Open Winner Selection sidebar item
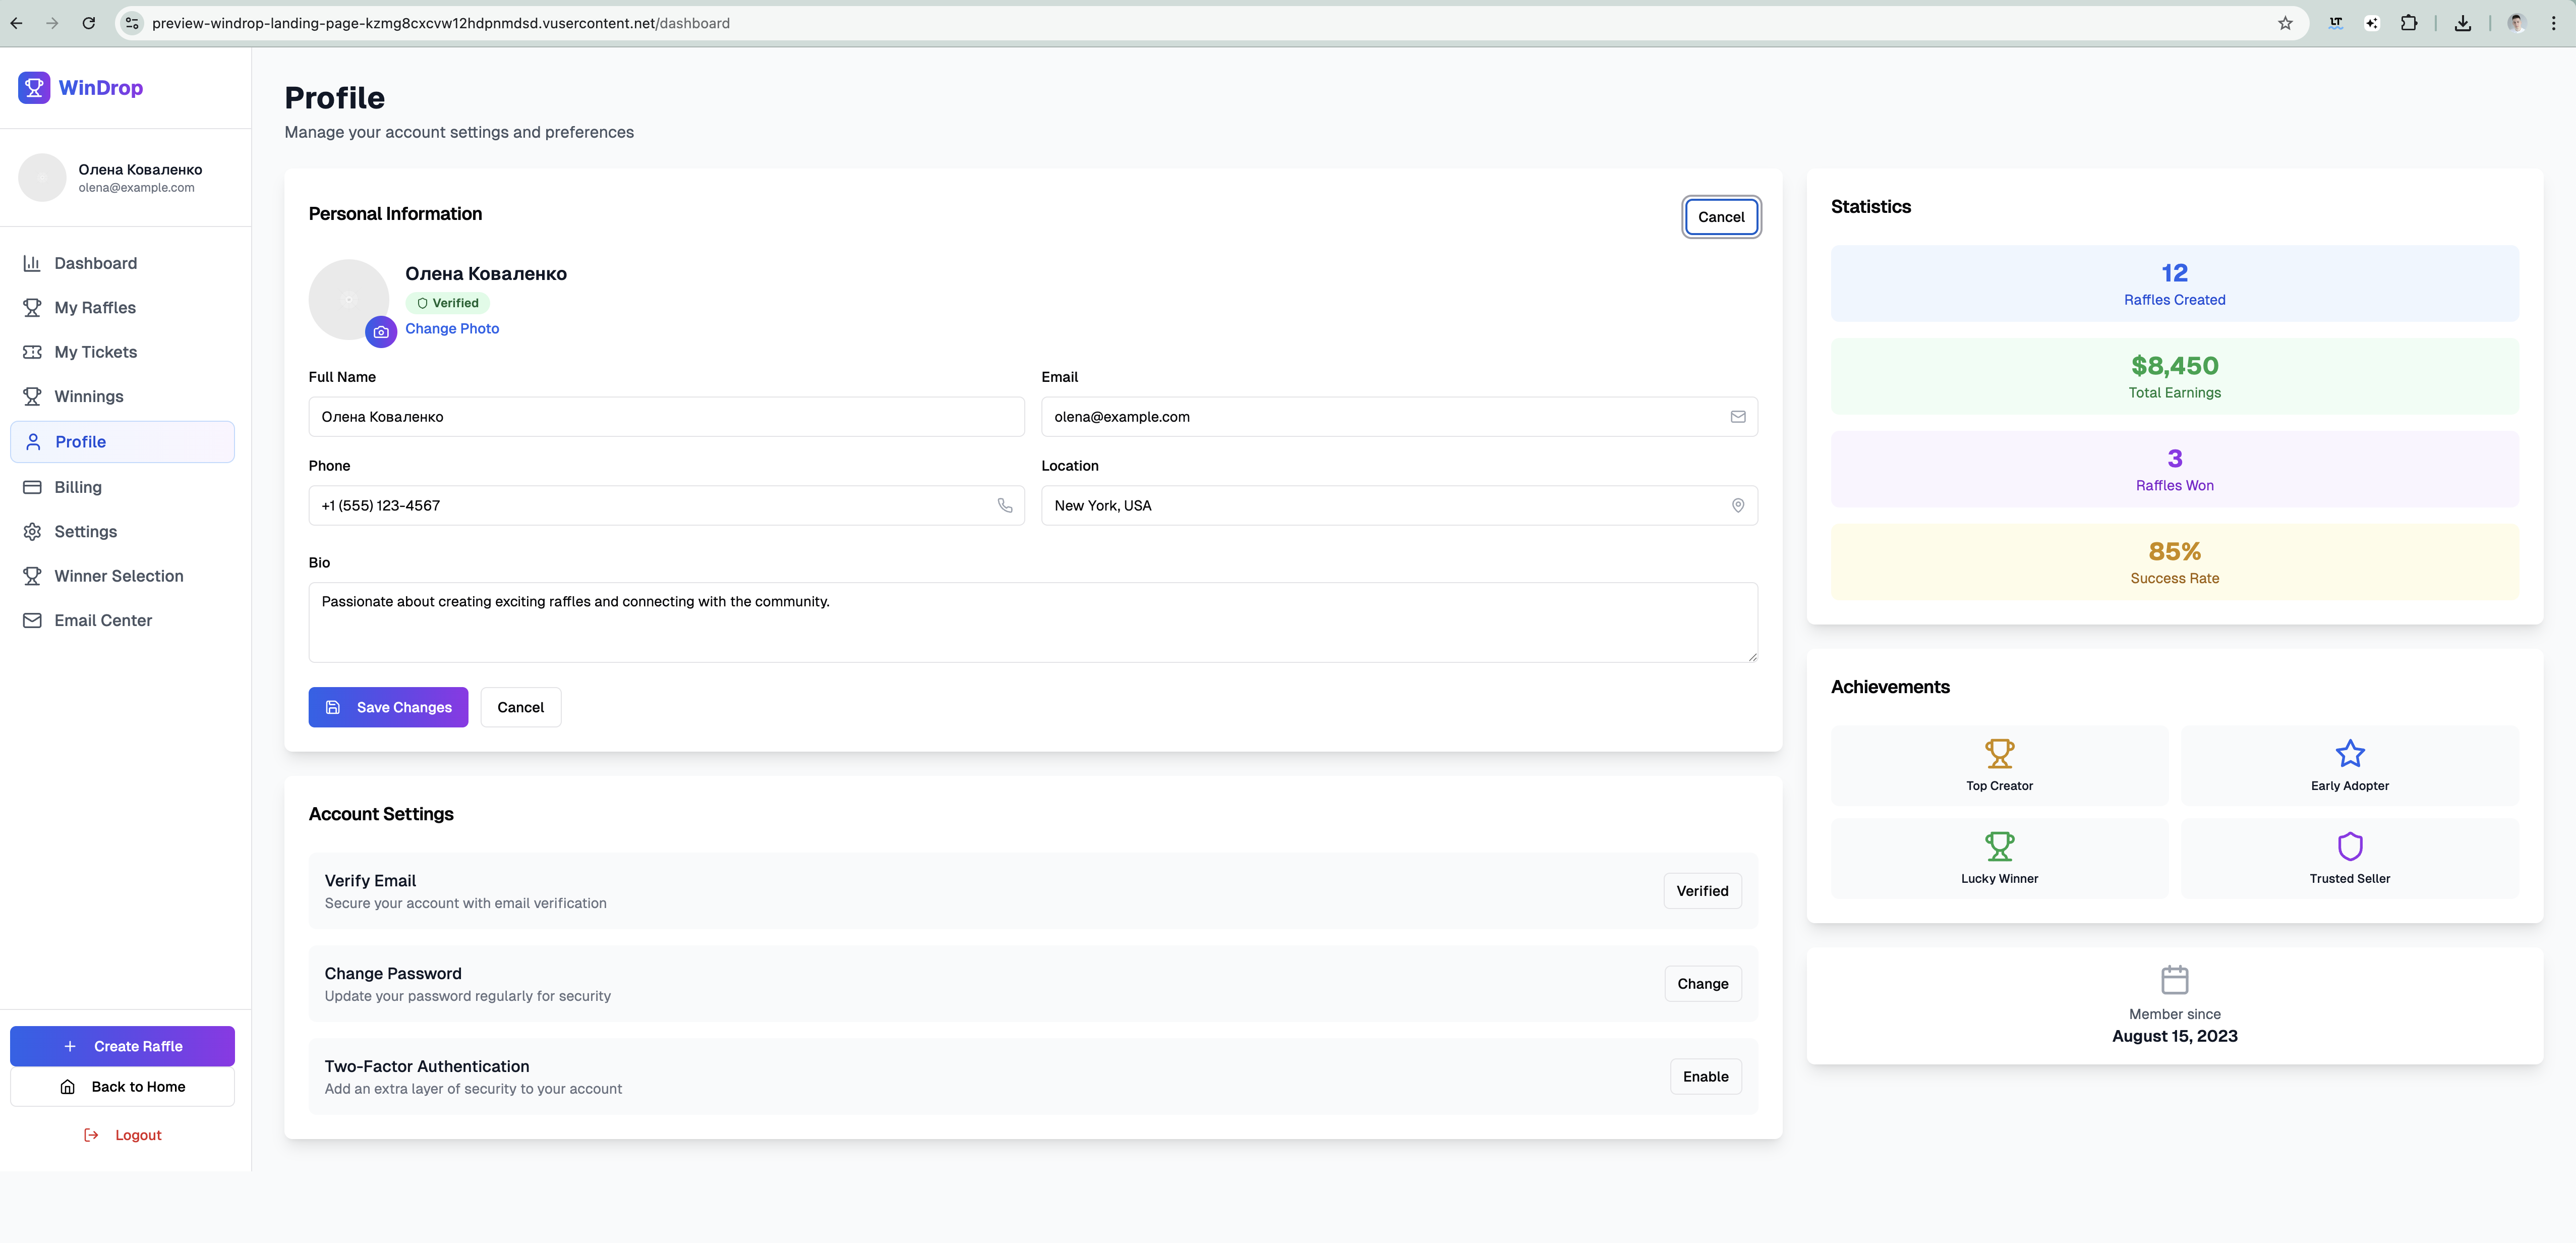Image resolution: width=2576 pixels, height=1243 pixels. pyautogui.click(x=119, y=576)
